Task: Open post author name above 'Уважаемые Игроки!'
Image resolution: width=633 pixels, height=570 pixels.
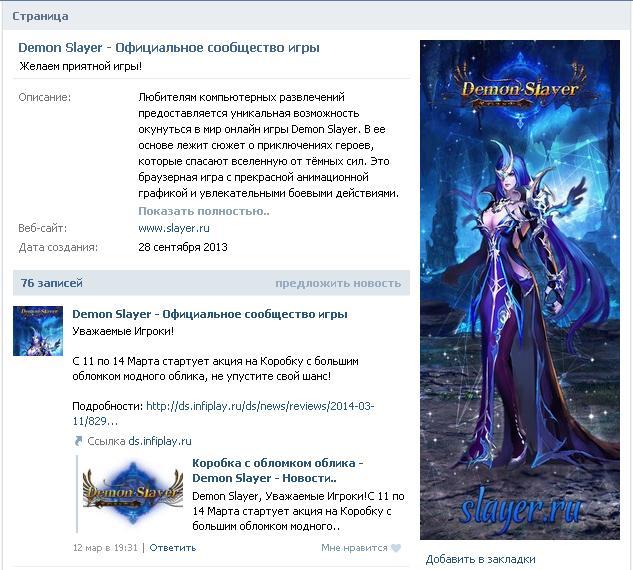Action: point(210,314)
